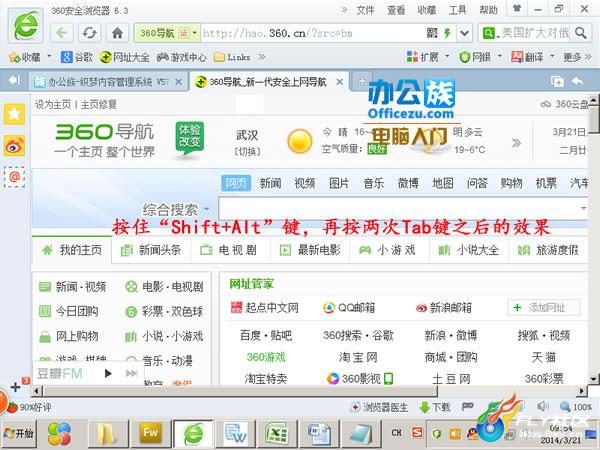Click the 添加网址 button
This screenshot has width=600, height=450.
coord(544,307)
